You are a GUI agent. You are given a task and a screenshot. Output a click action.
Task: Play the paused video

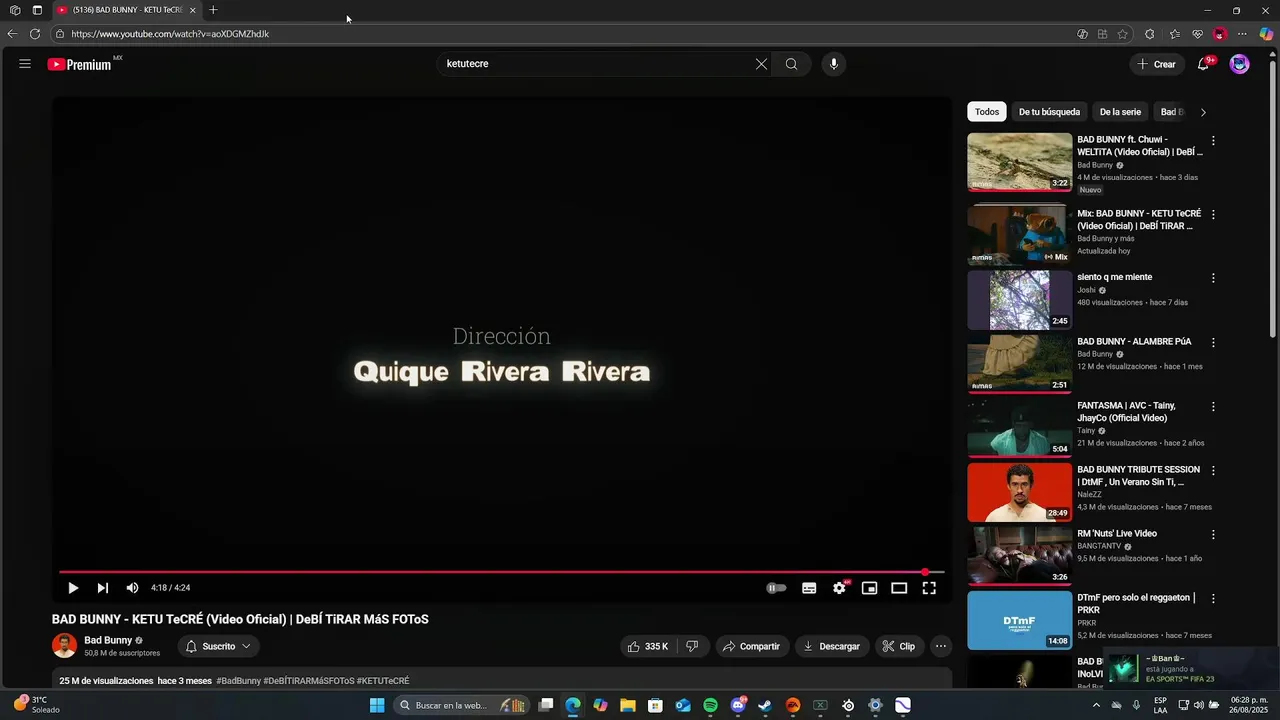[x=73, y=588]
